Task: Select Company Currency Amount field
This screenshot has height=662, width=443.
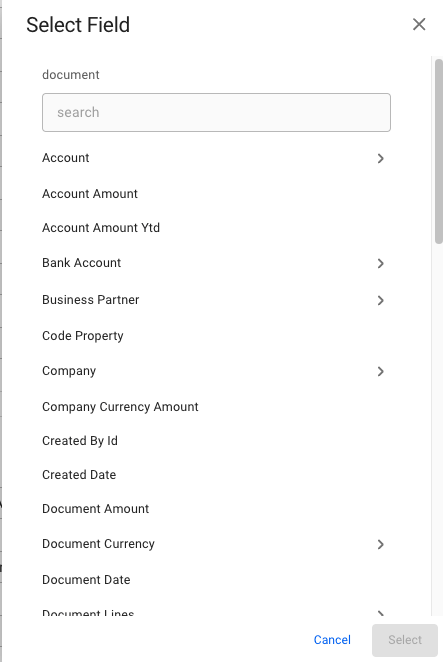Action: pos(120,407)
